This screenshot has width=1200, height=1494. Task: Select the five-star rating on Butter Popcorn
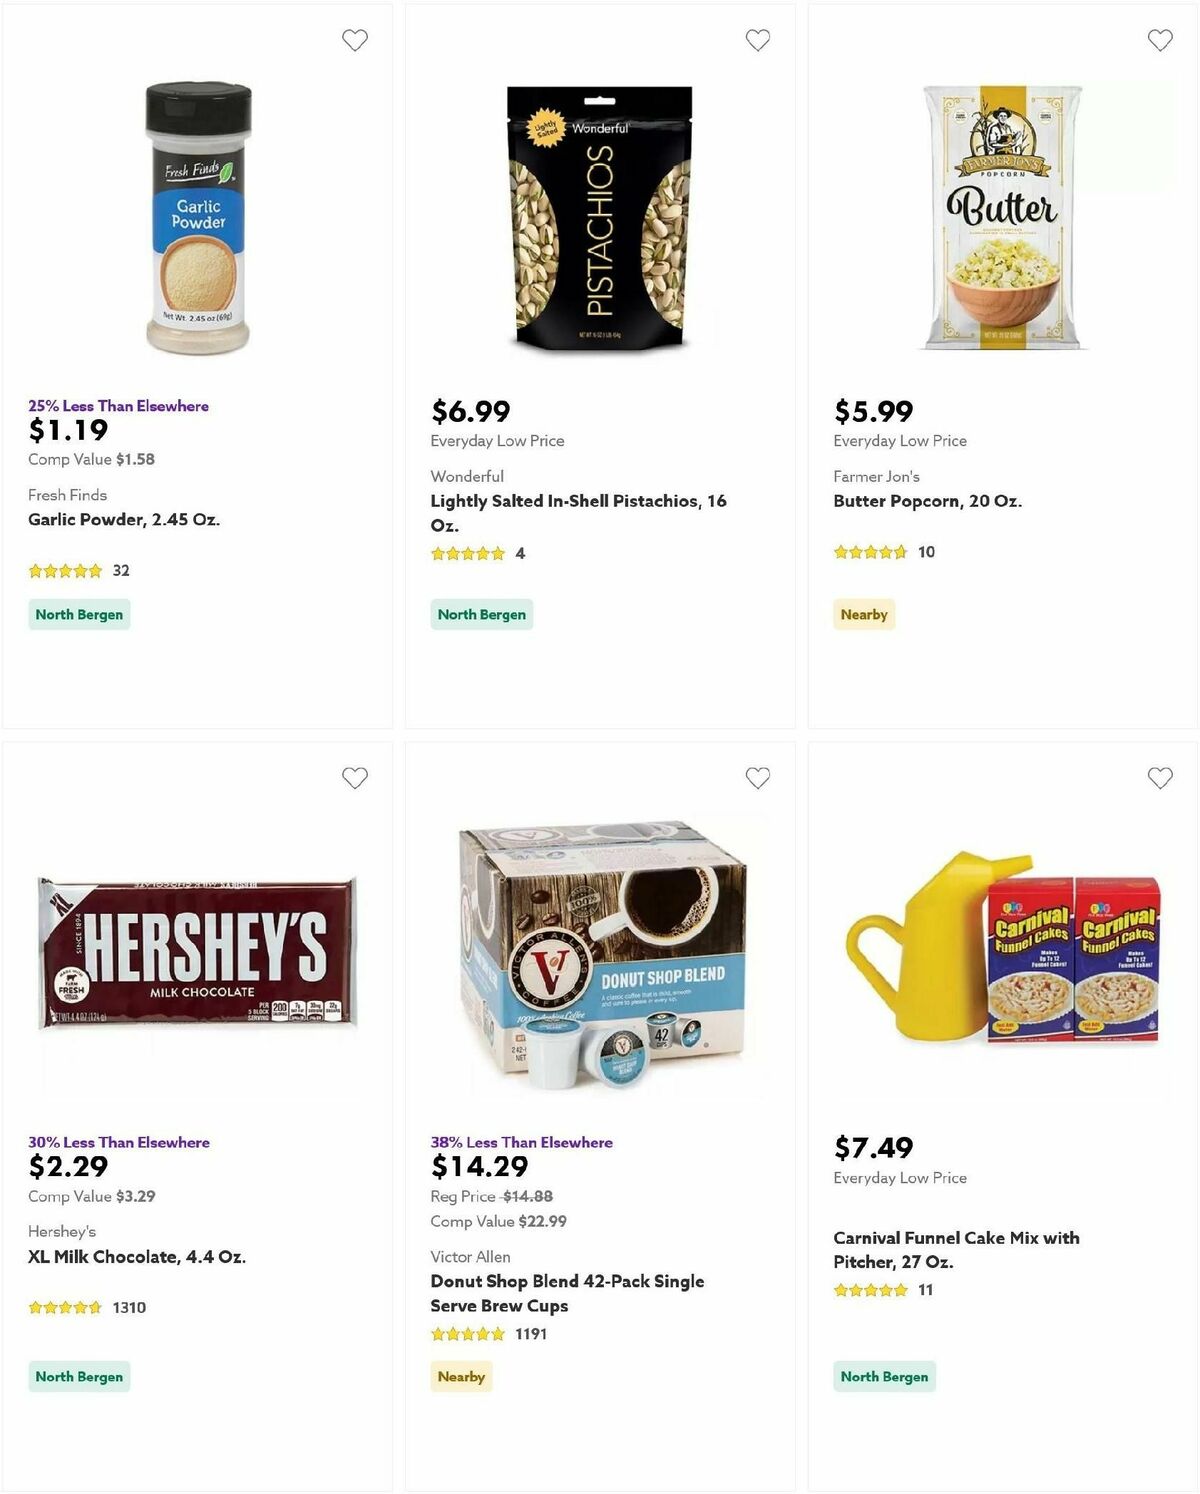(869, 551)
